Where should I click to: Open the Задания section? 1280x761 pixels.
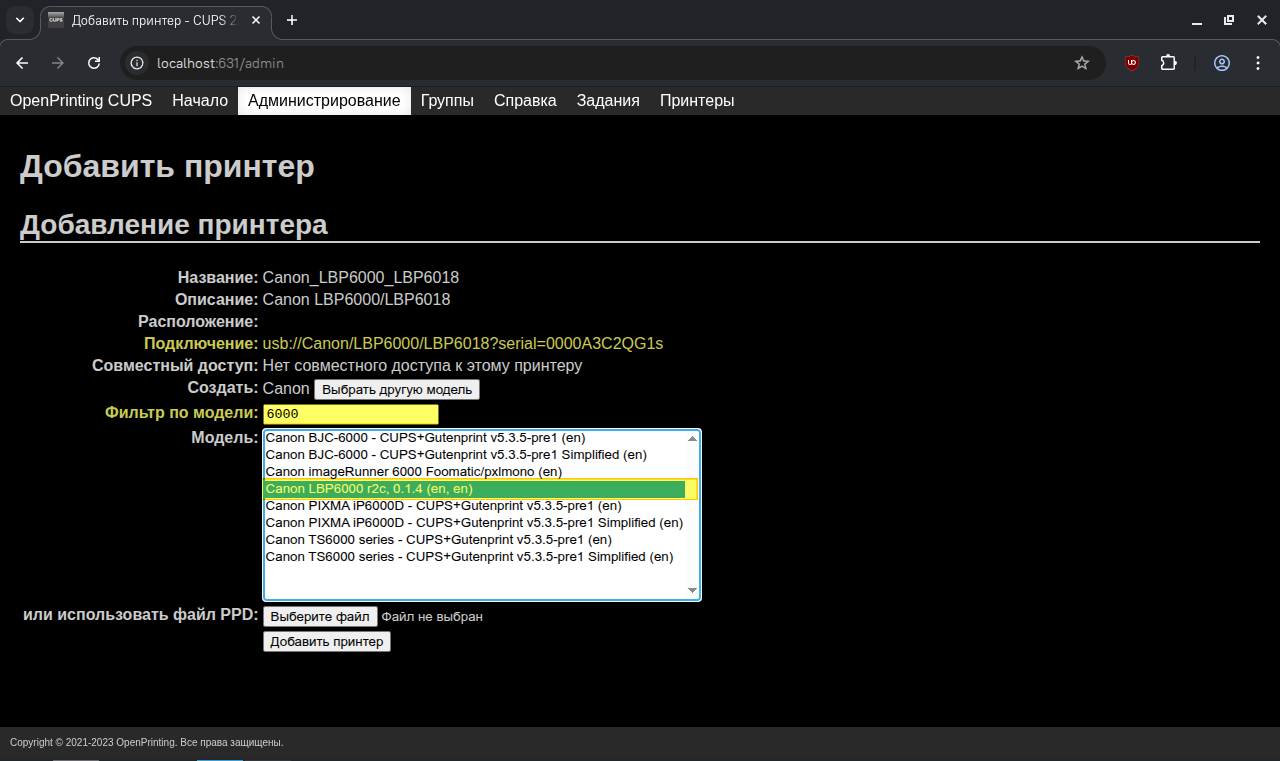tap(608, 101)
